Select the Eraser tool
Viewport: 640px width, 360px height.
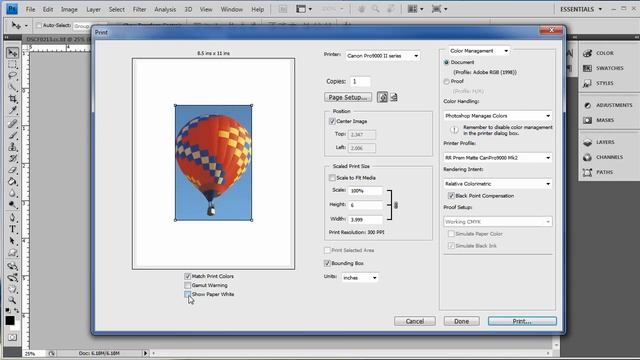[x=13, y=170]
